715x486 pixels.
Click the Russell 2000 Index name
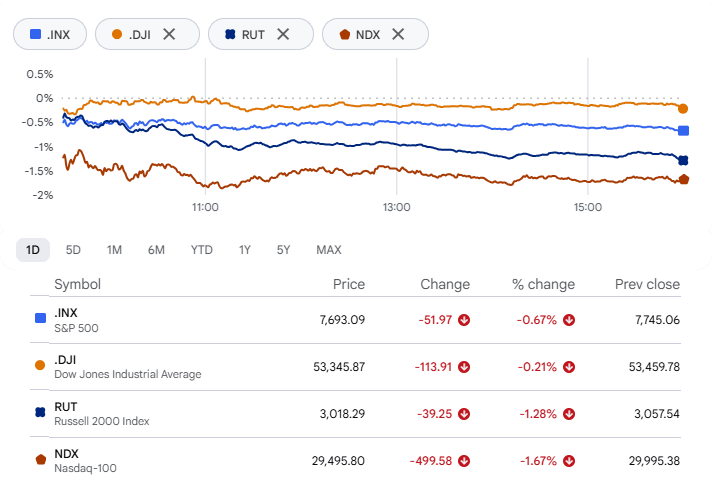102,421
